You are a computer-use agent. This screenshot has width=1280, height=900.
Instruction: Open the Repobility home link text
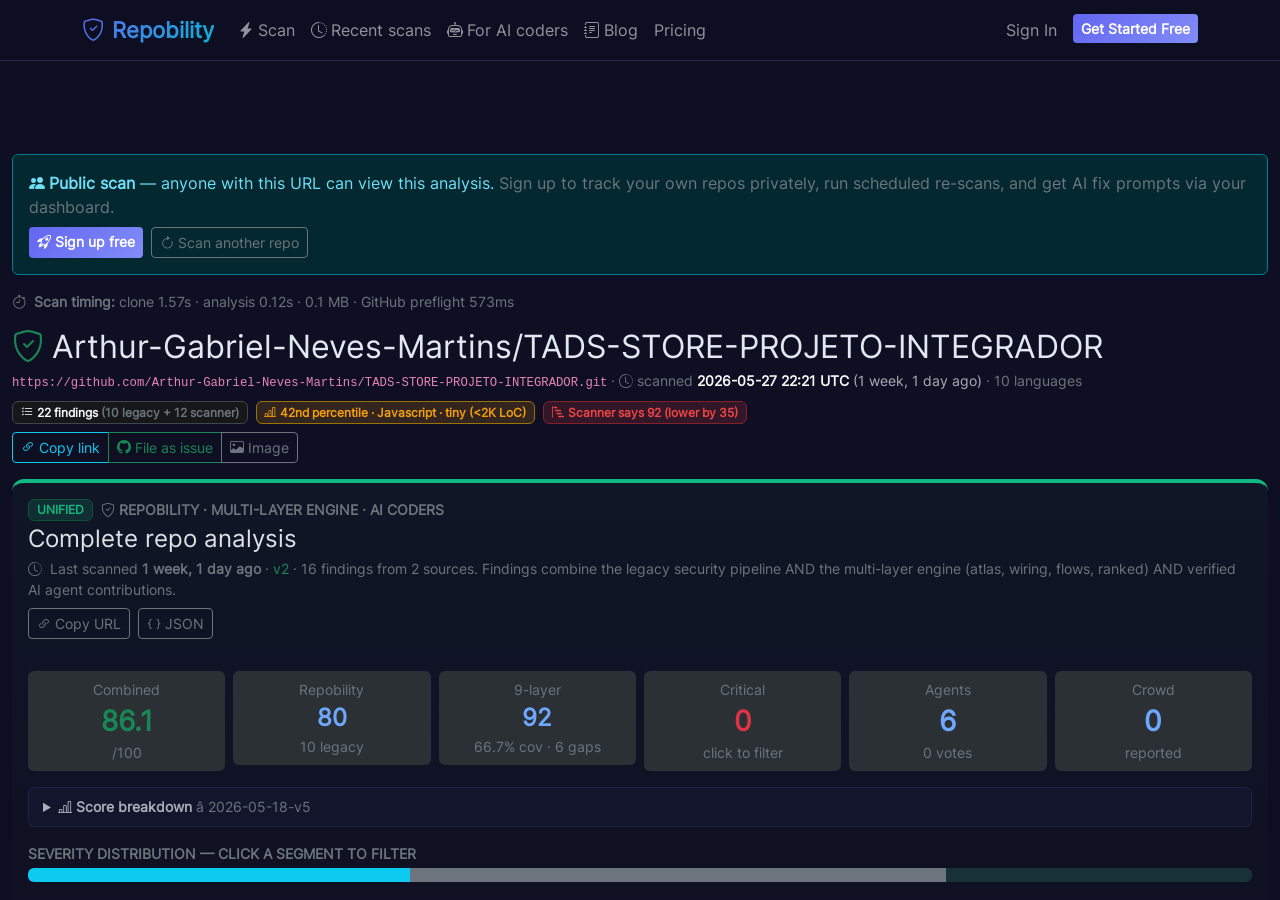[163, 30]
